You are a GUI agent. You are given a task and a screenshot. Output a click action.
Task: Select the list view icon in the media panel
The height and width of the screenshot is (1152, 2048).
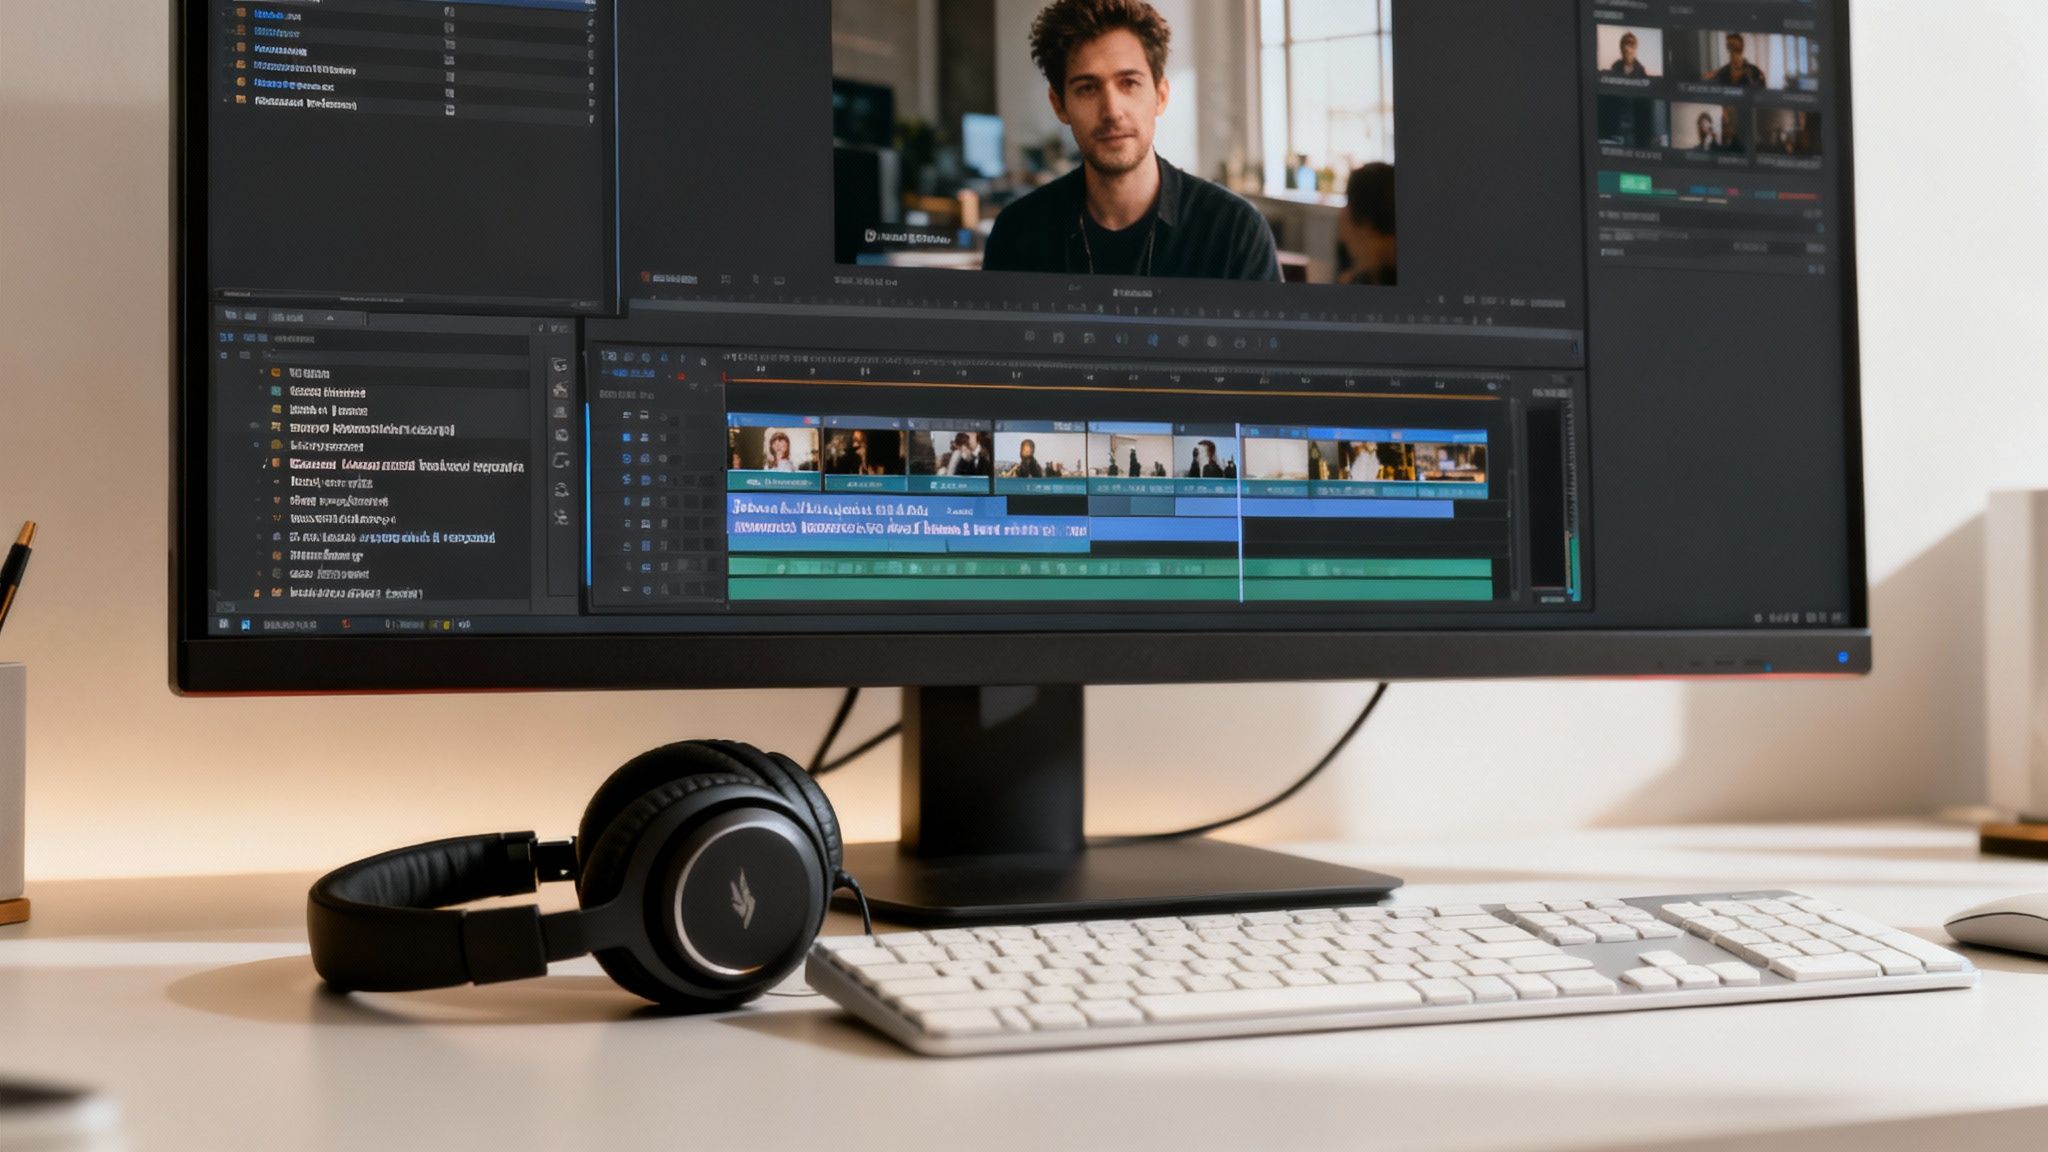[x=227, y=337]
